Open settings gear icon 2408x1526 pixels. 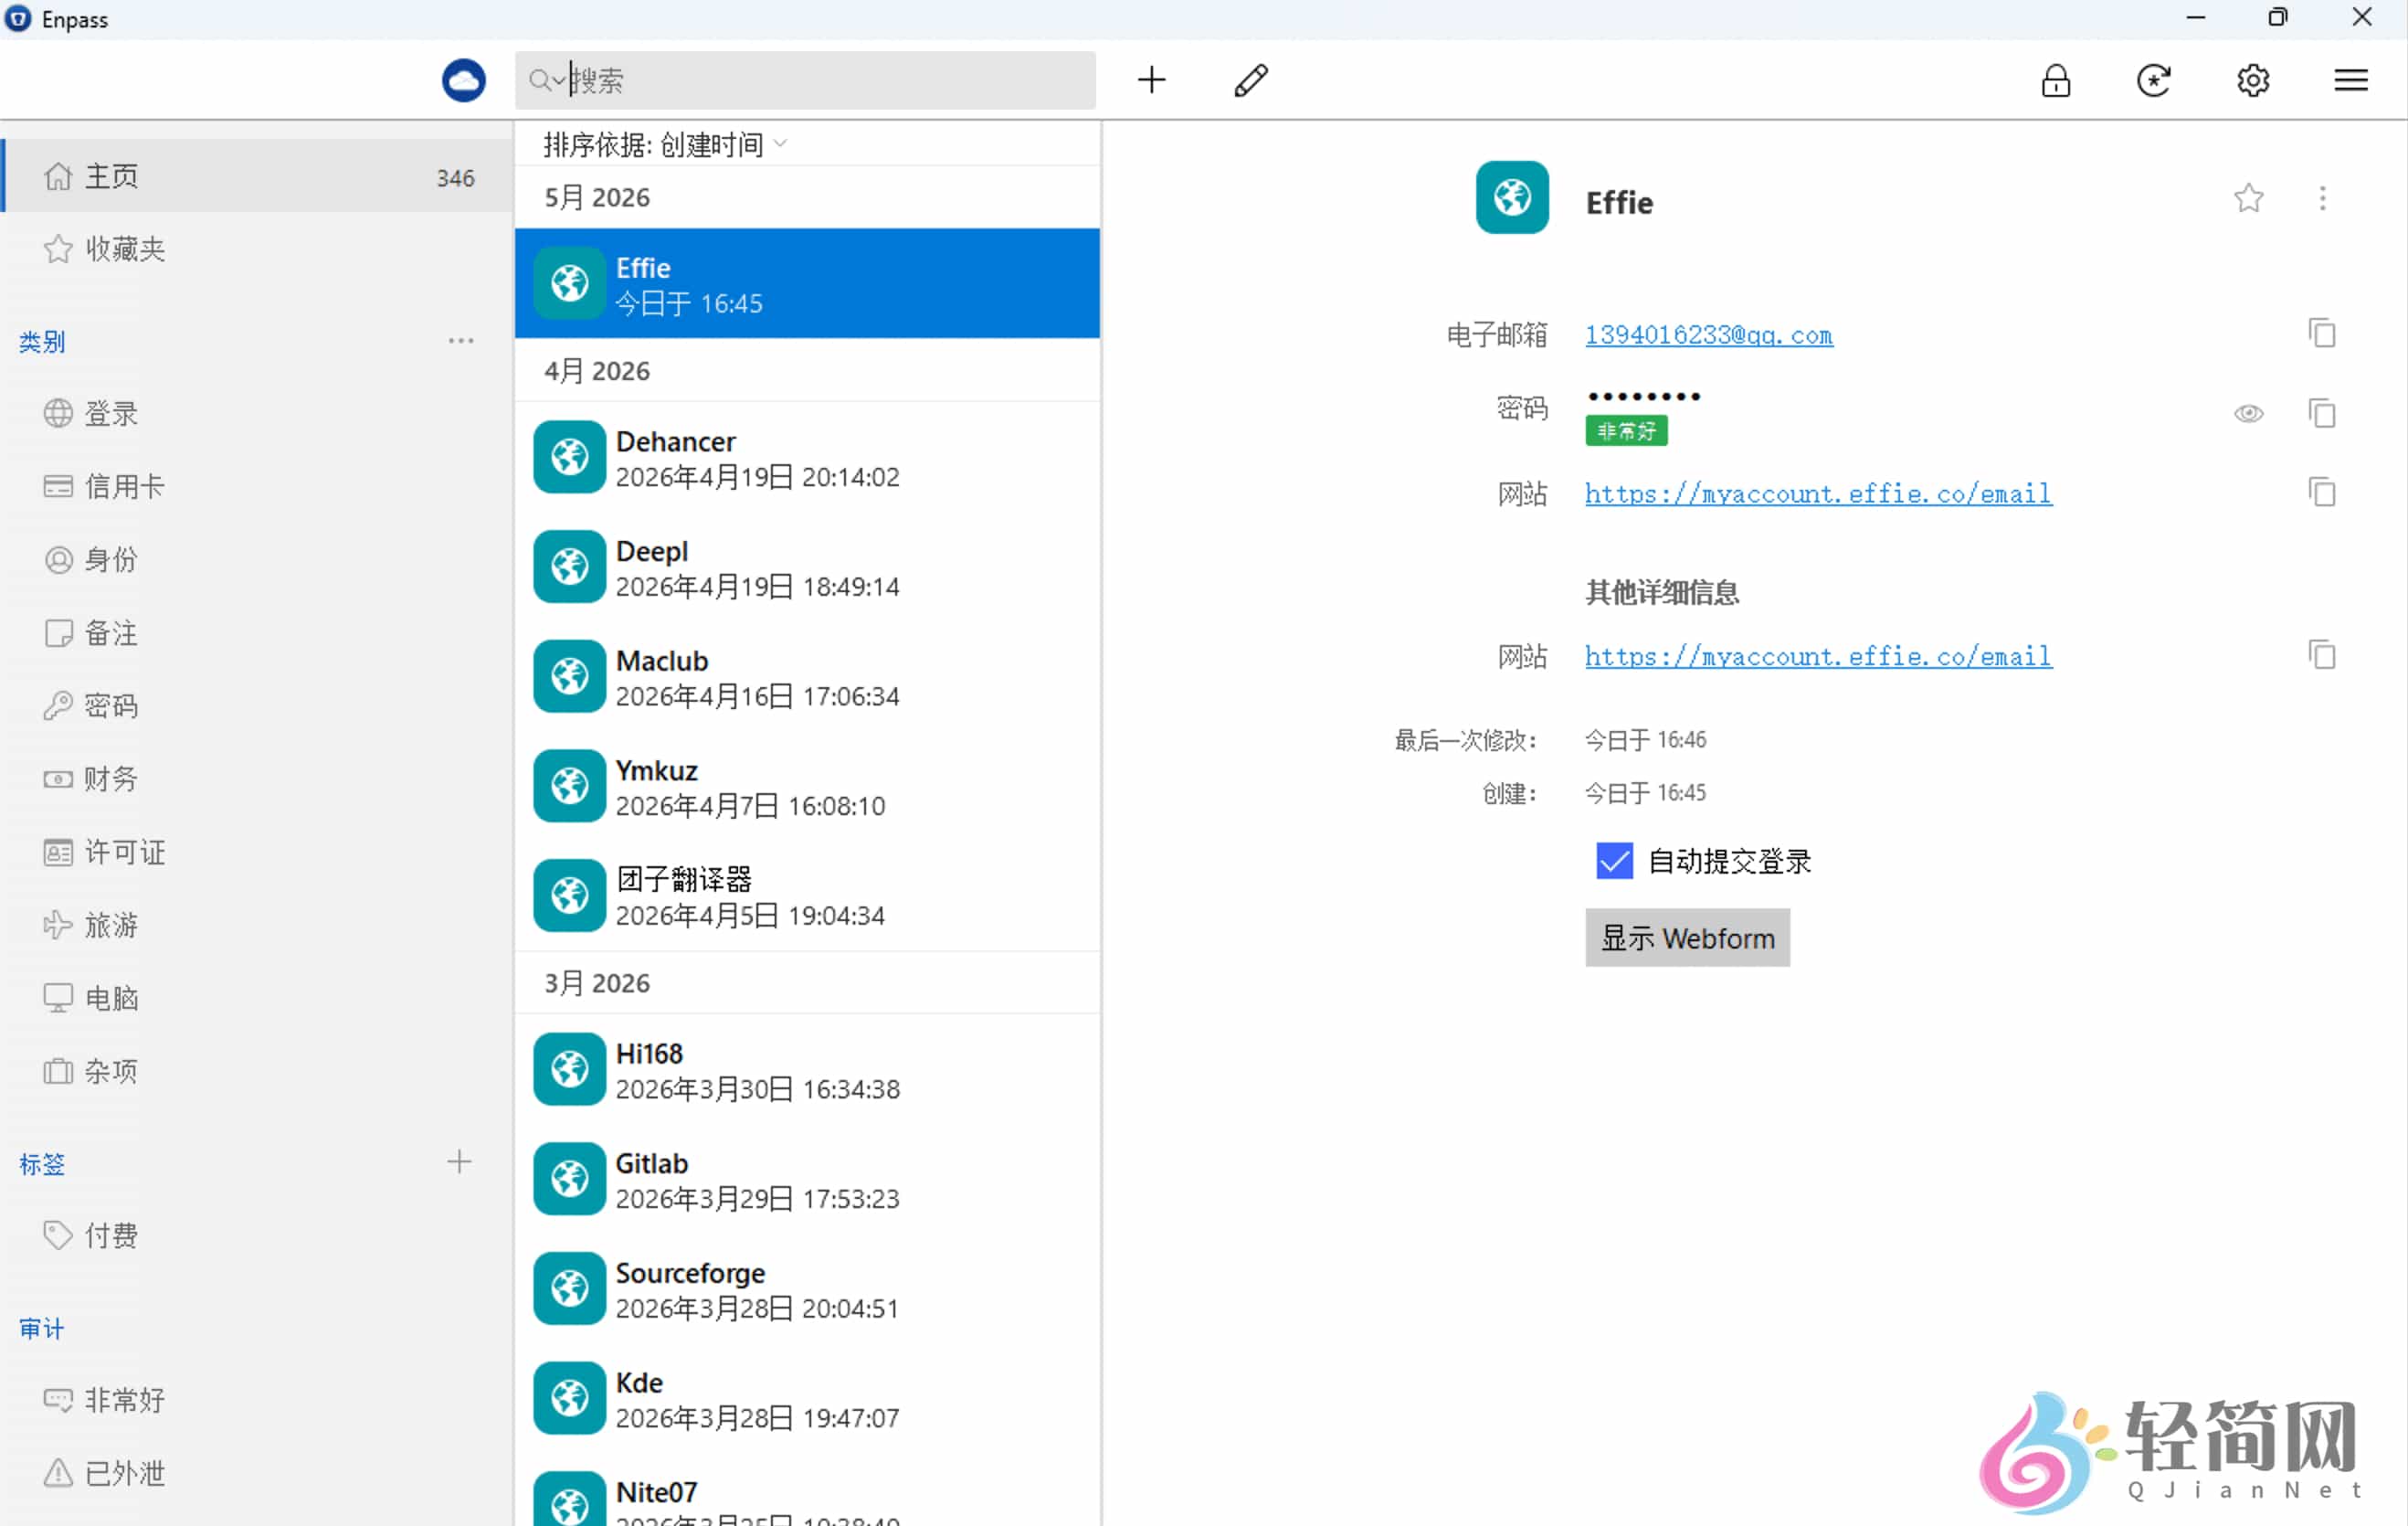[2252, 80]
